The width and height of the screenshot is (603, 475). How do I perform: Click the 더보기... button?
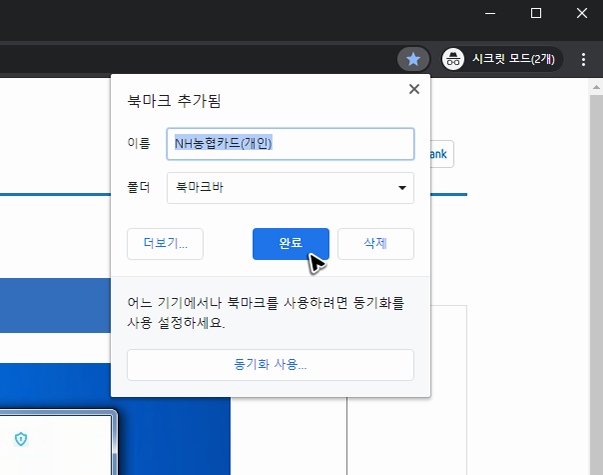point(165,244)
